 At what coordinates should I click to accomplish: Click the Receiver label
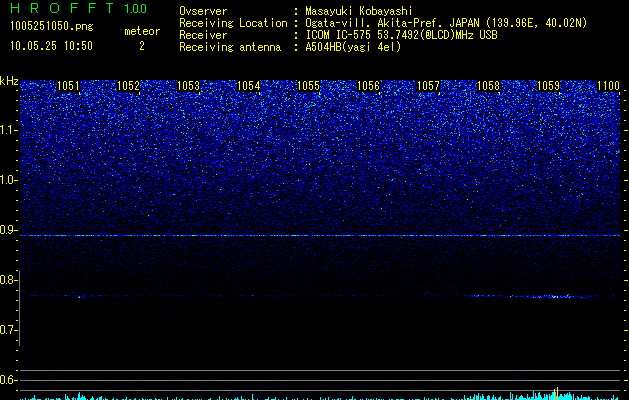pos(203,35)
